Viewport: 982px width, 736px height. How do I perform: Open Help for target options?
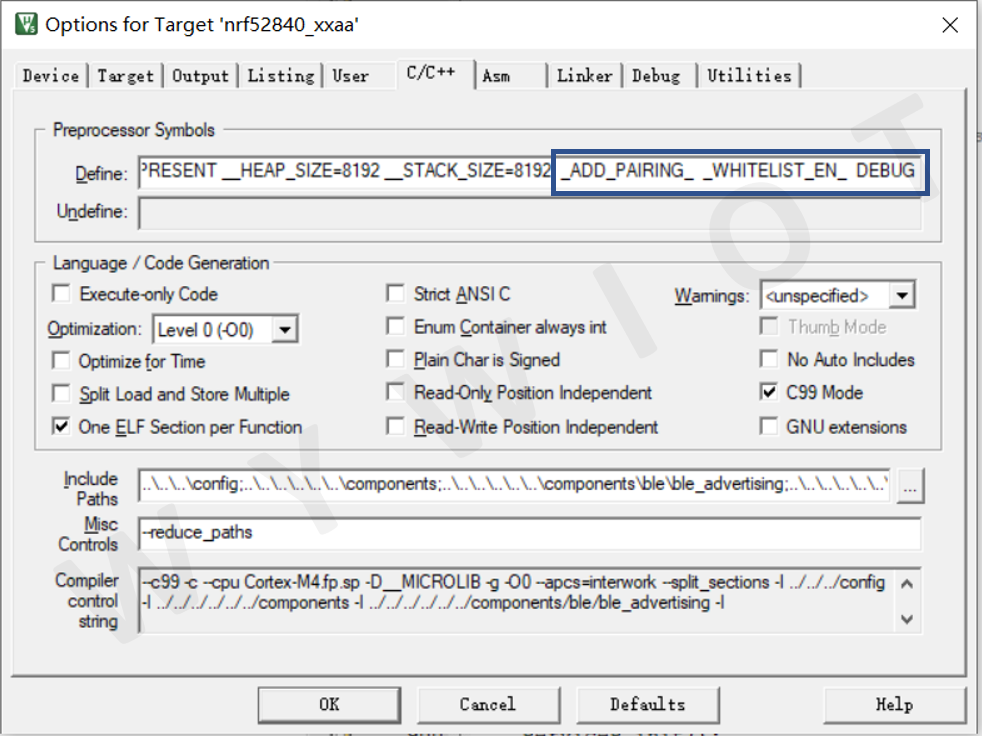pos(894,705)
